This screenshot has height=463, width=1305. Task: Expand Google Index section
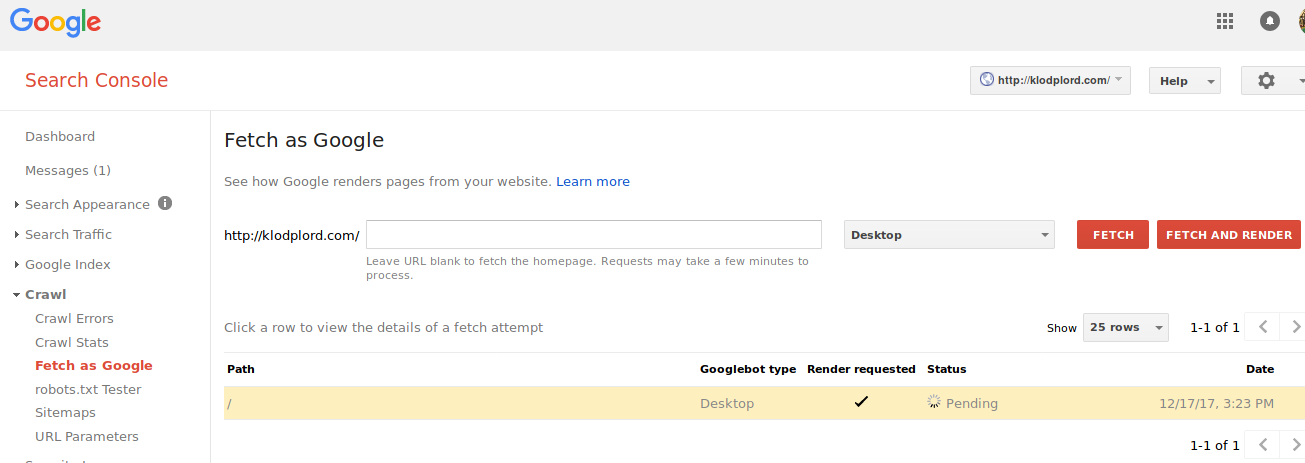coord(18,265)
